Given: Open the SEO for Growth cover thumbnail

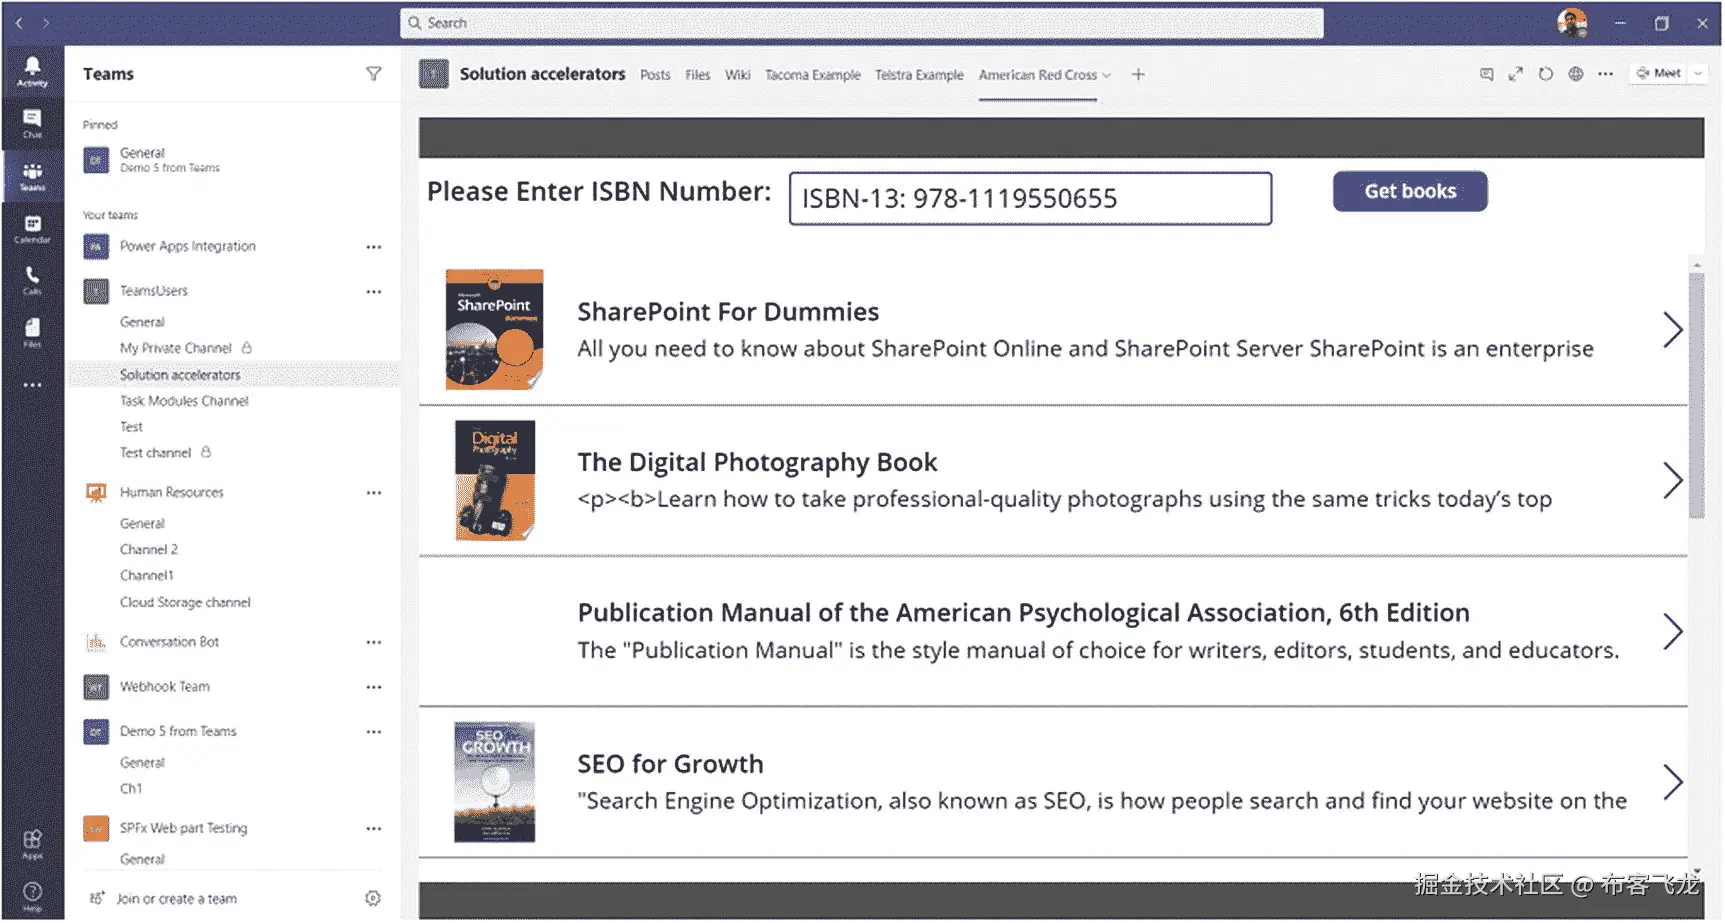Looking at the screenshot, I should (x=495, y=782).
